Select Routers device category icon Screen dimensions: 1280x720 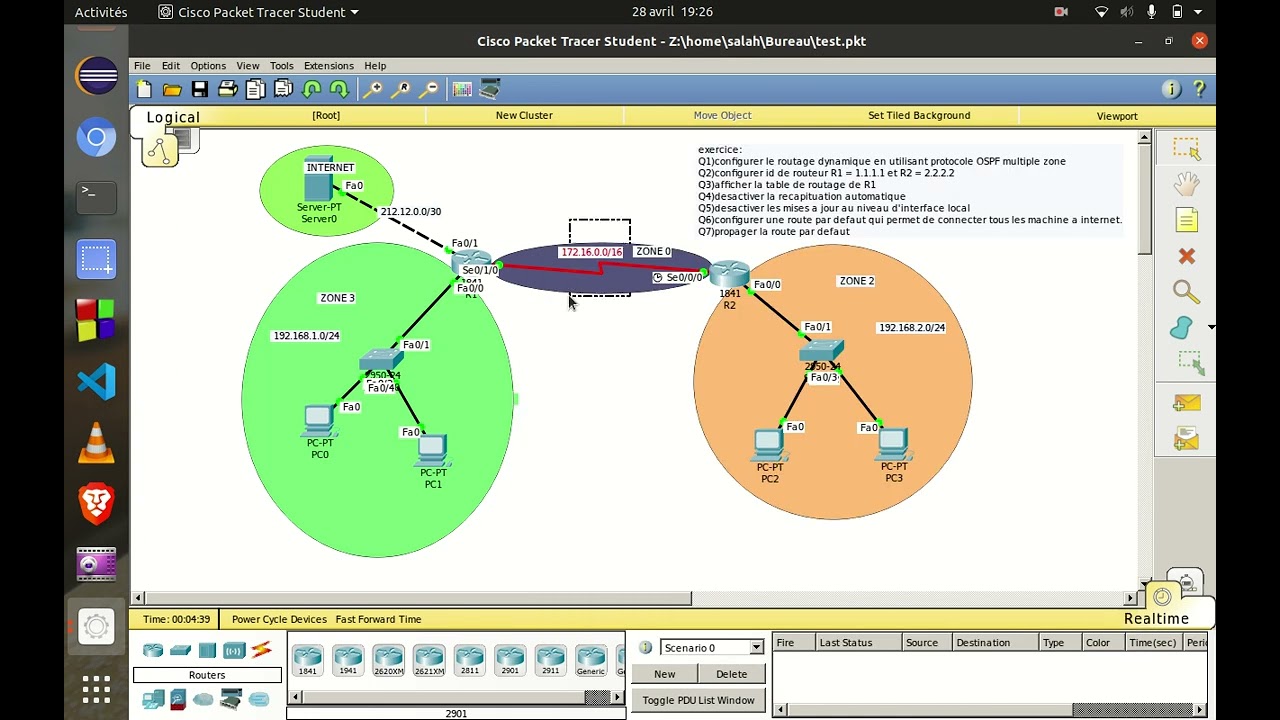click(x=153, y=650)
